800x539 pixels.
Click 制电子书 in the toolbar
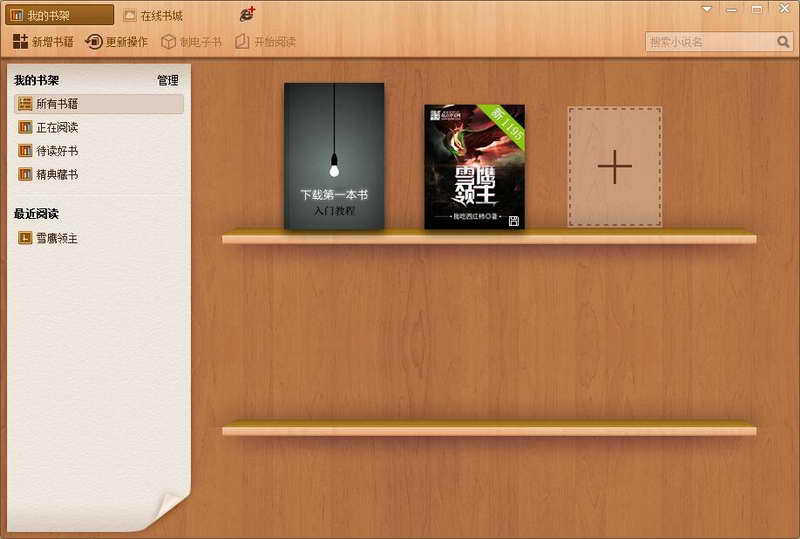pyautogui.click(x=191, y=41)
